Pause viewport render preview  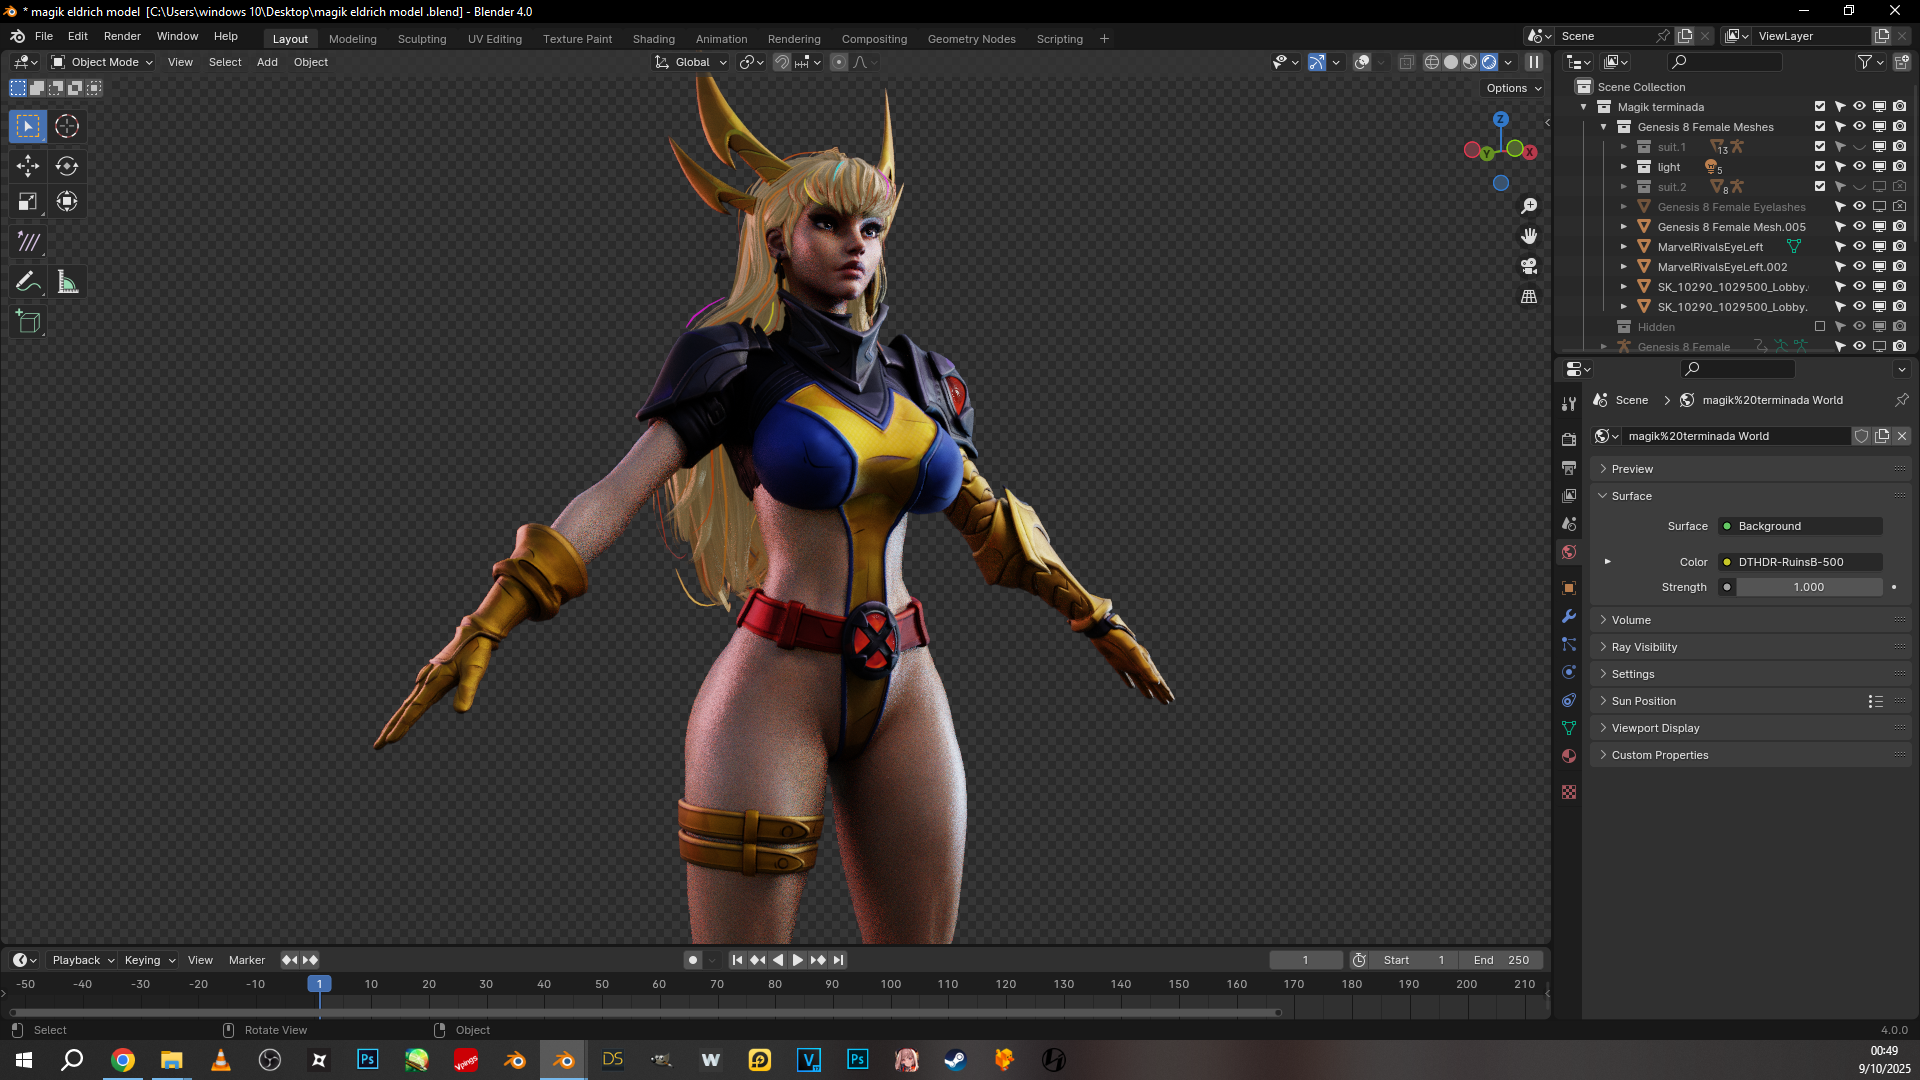tap(1534, 62)
